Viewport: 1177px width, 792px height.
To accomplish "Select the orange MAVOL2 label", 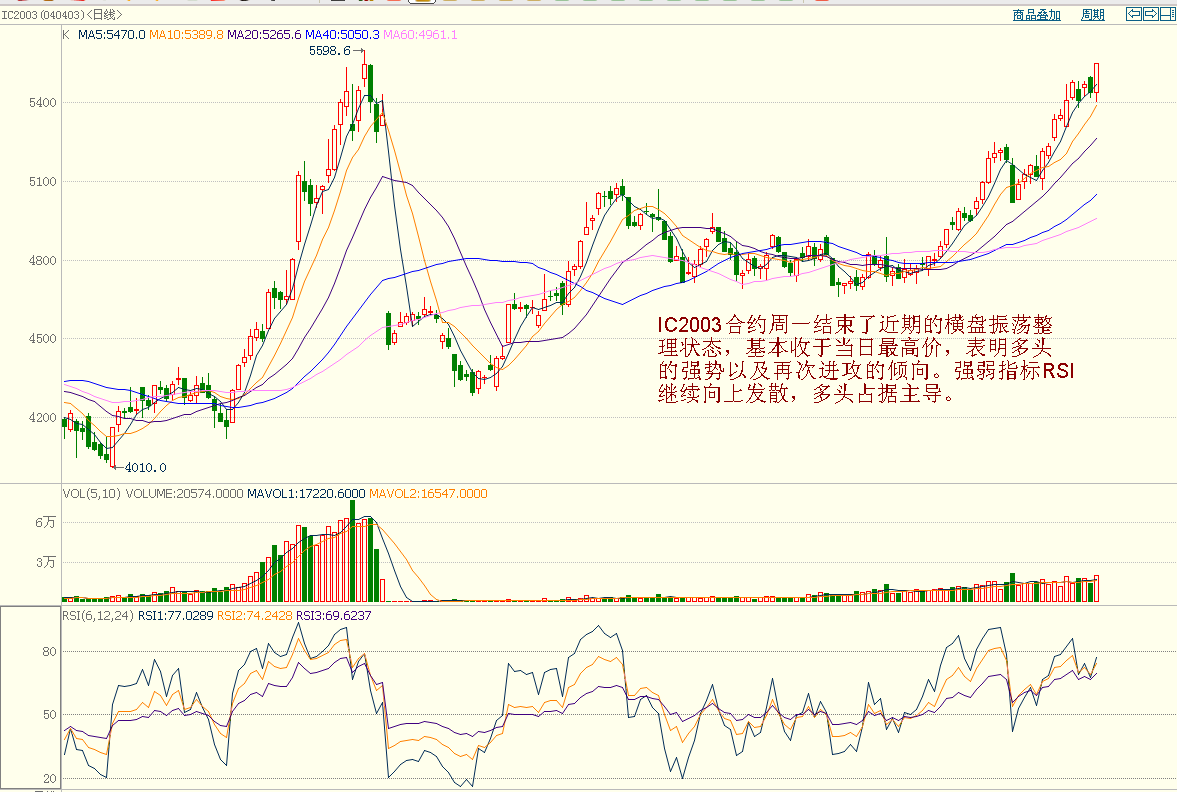I will pyautogui.click(x=428, y=493).
